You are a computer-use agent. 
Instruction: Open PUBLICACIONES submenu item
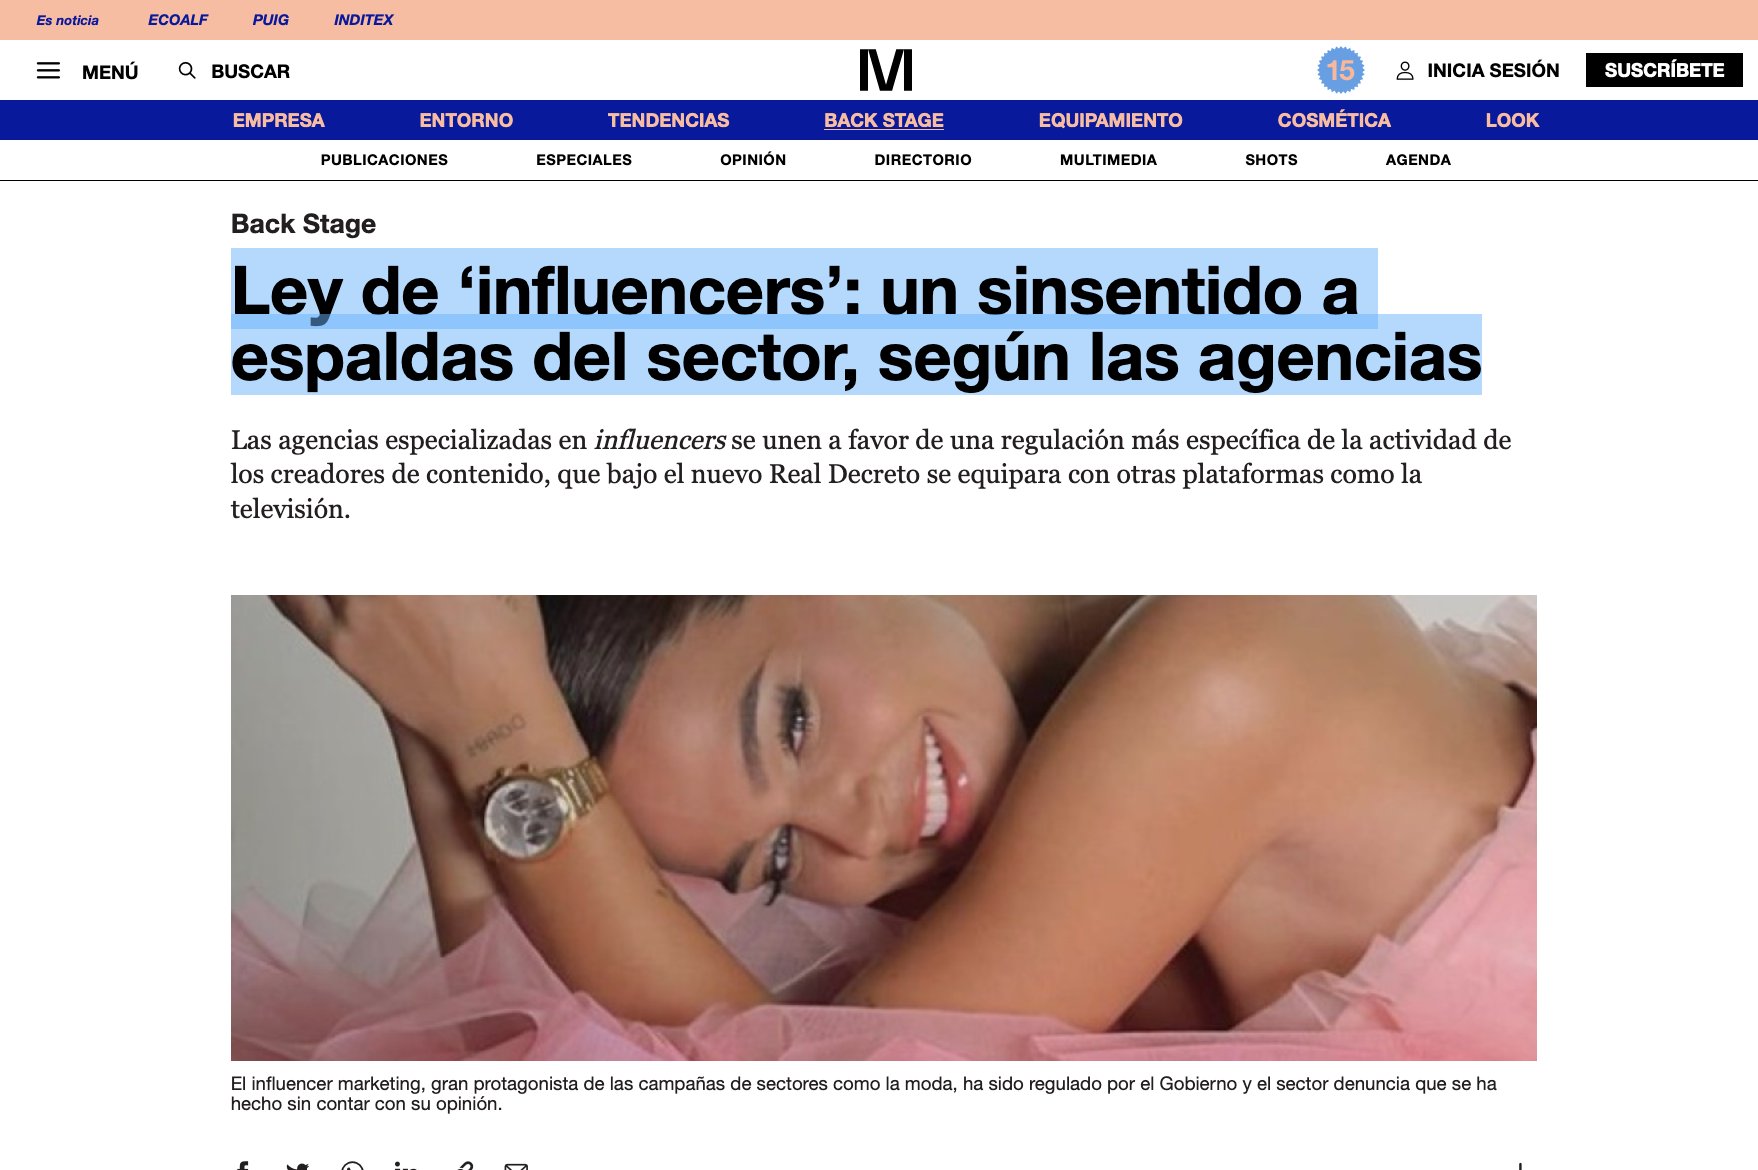(384, 160)
